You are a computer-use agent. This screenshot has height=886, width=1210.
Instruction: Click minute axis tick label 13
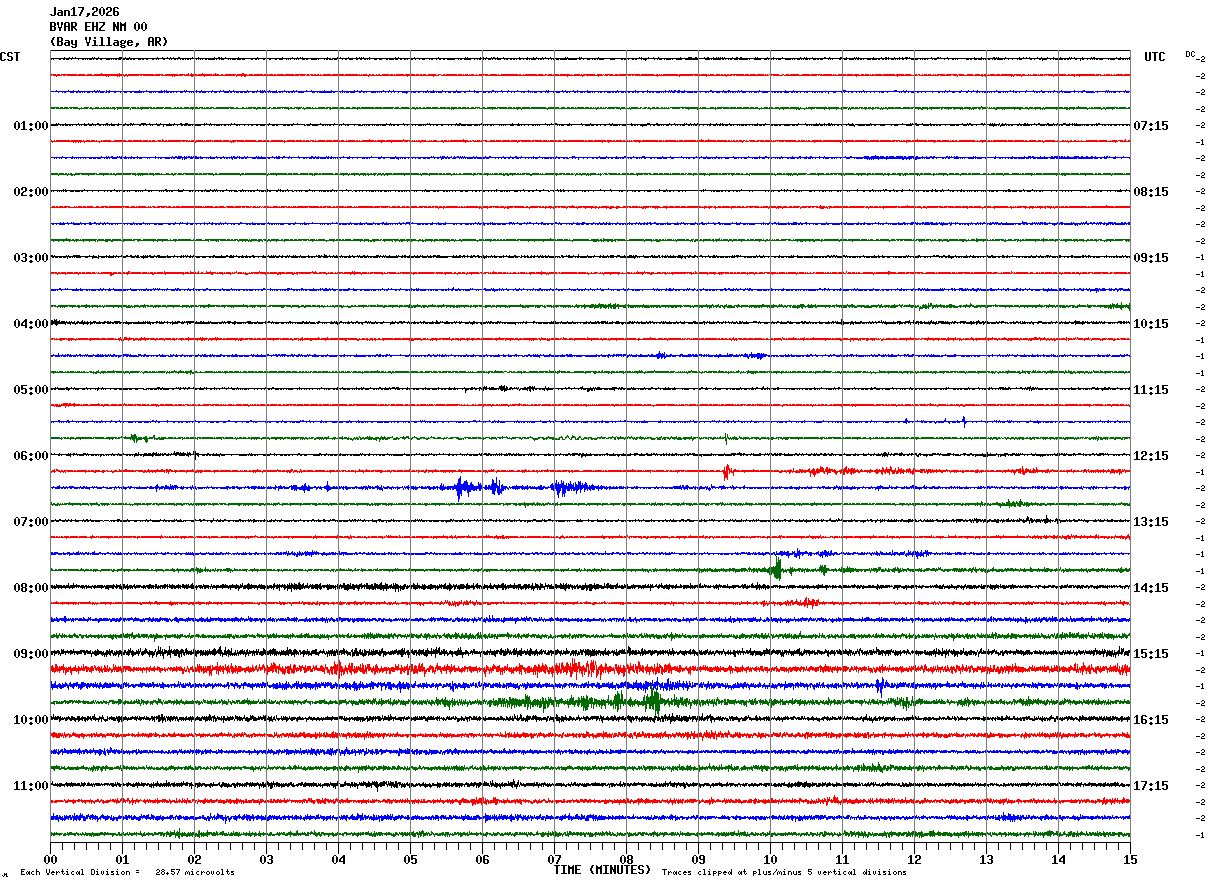coord(986,859)
